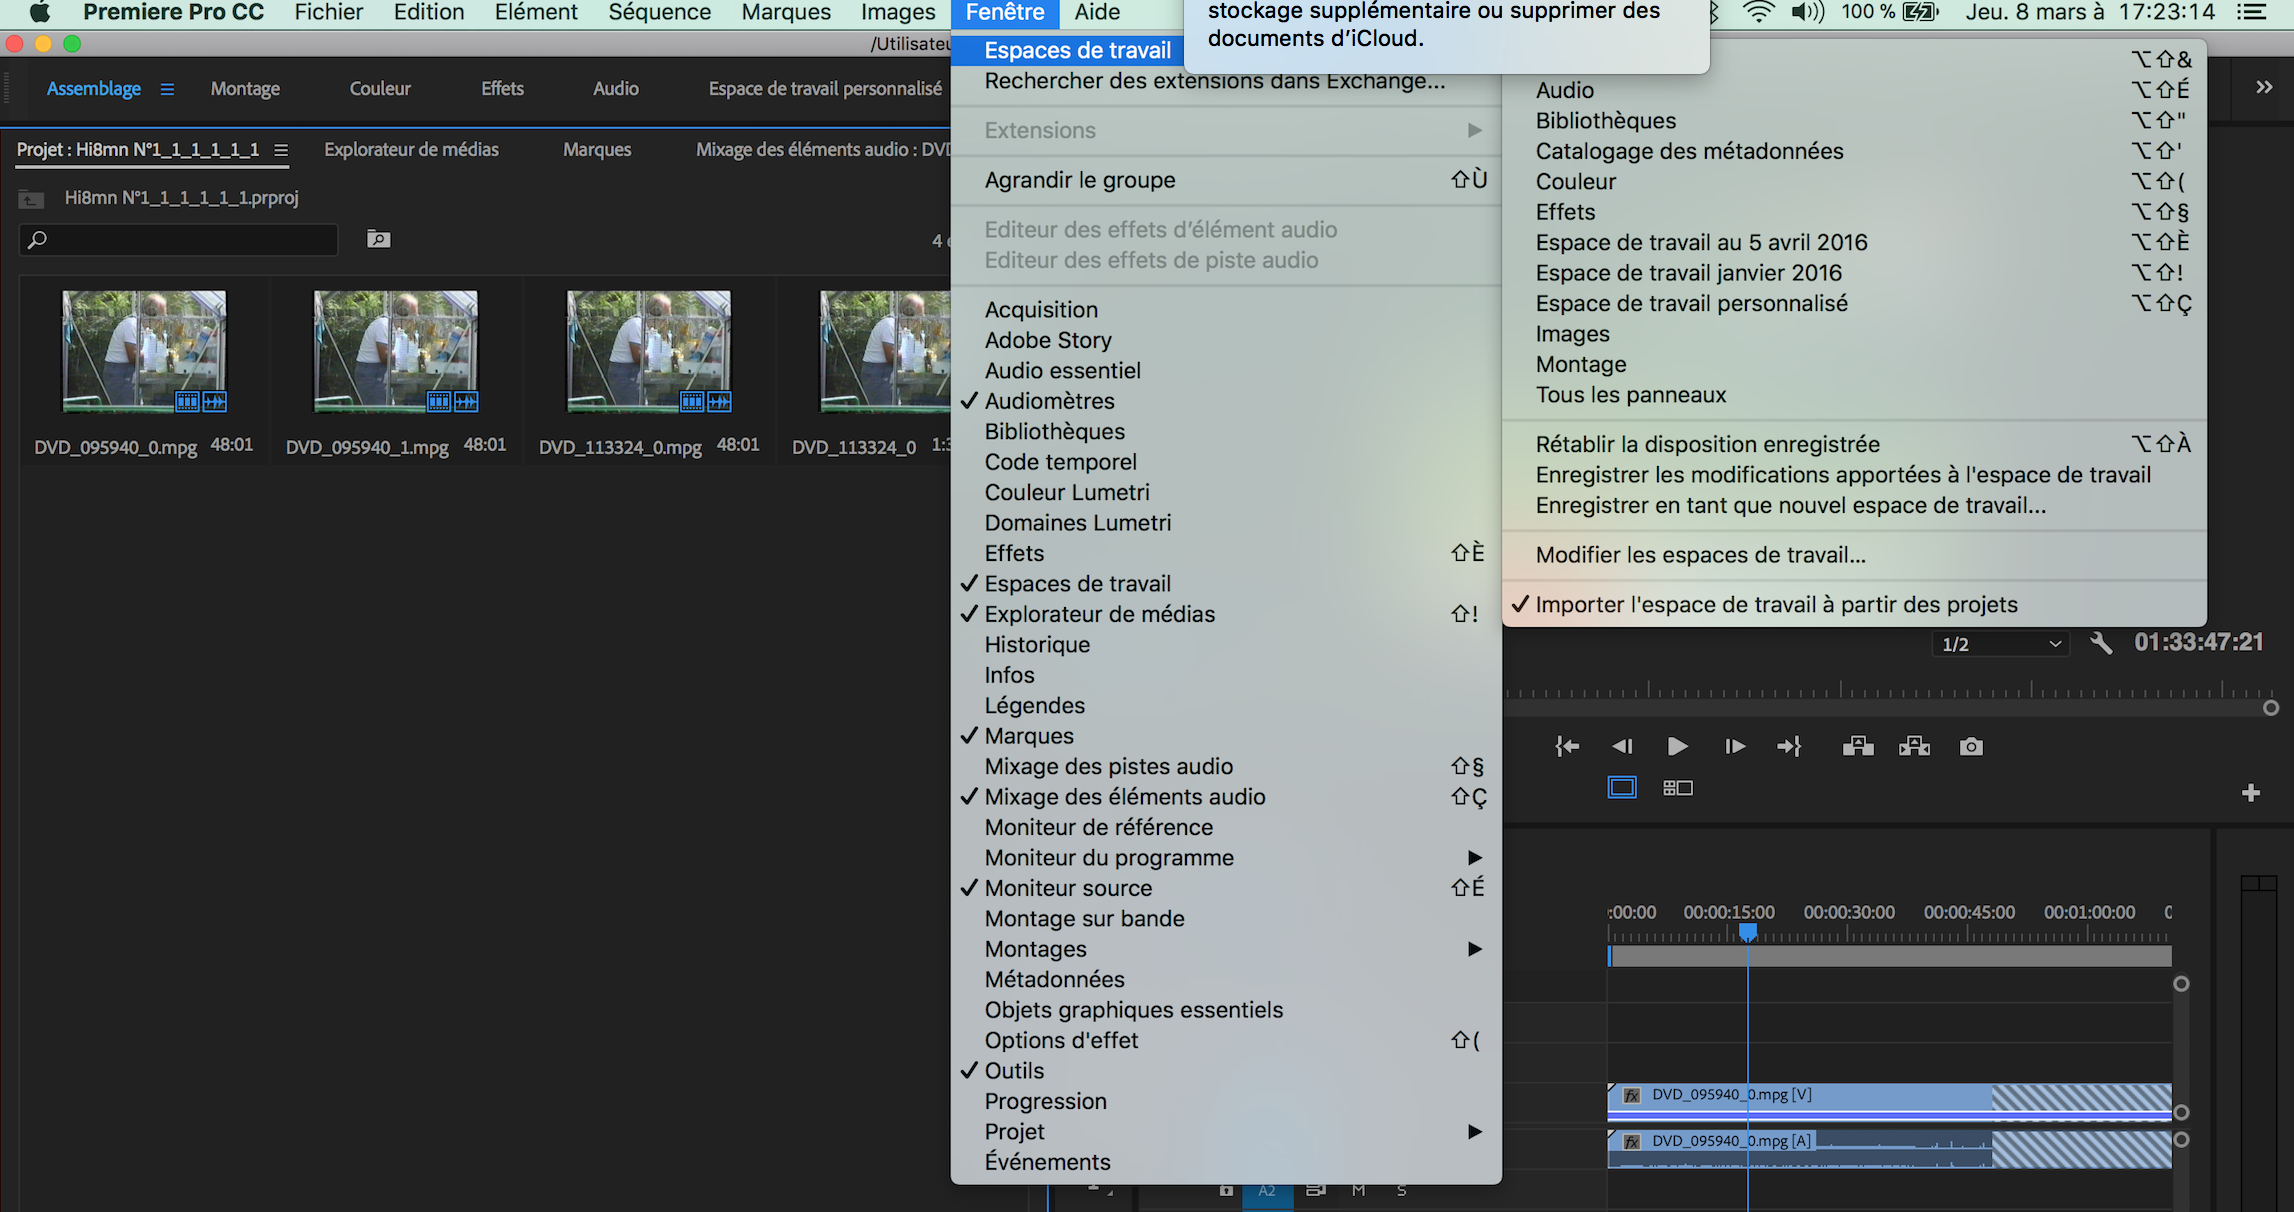Switch to the Couleur workspace tab
The image size is (2294, 1212).
tap(380, 89)
